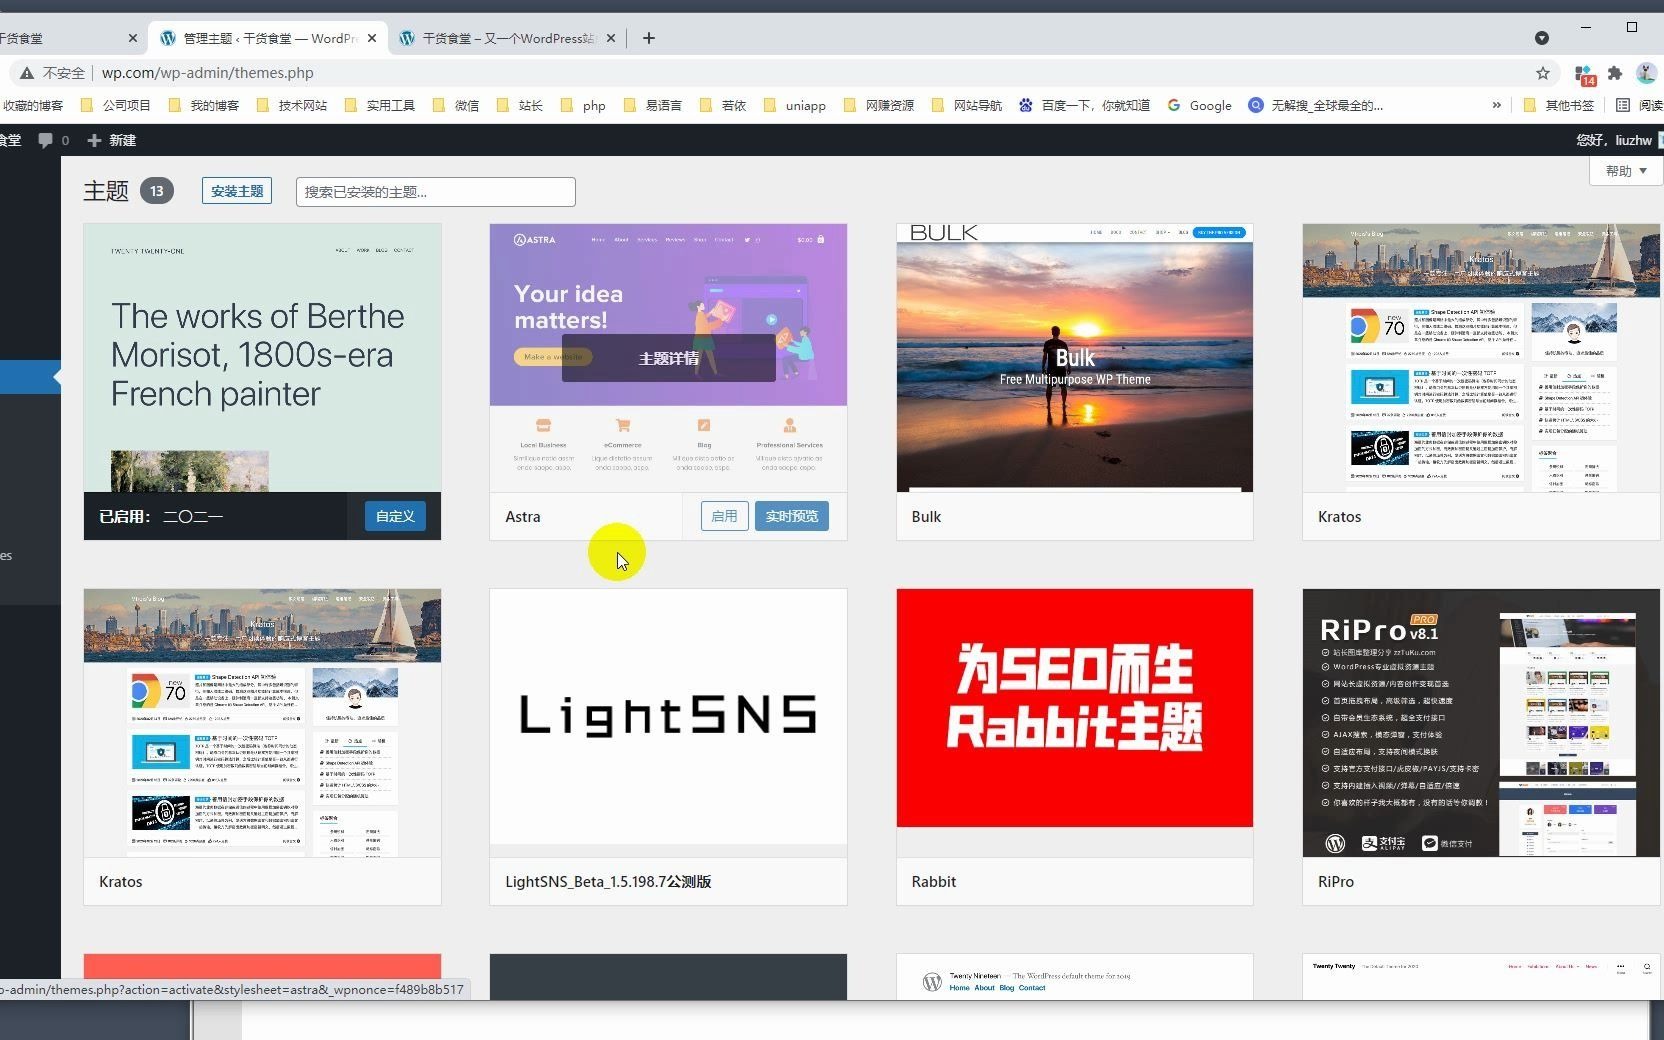Click the 安装主题 button
Screen dimensions: 1664x1040
point(237,191)
